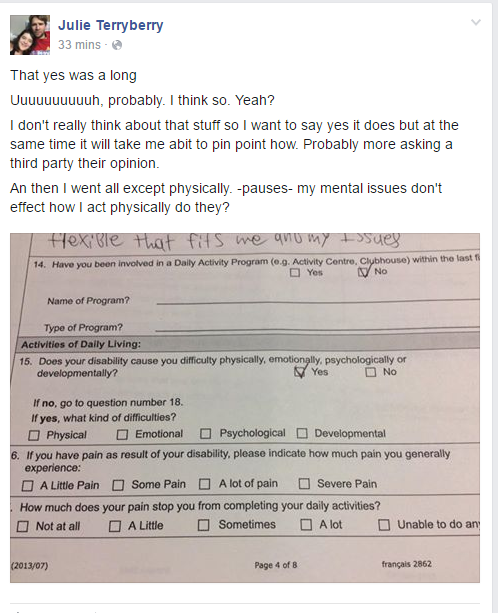Select the Some Pain checkbox
This screenshot has width=498, height=613.
(x=118, y=485)
